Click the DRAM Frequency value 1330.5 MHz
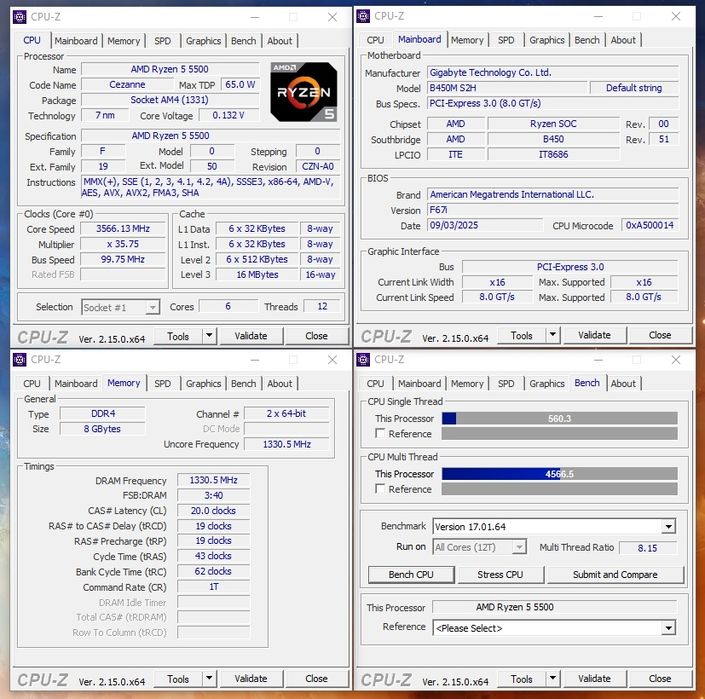This screenshot has height=699, width=705. [214, 480]
